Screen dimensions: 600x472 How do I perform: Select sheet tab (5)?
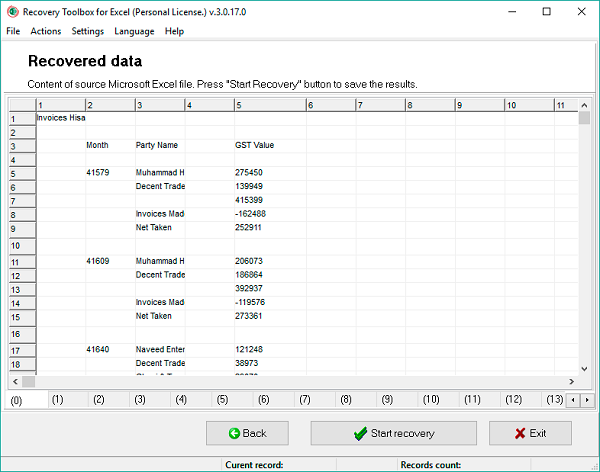pos(222,400)
